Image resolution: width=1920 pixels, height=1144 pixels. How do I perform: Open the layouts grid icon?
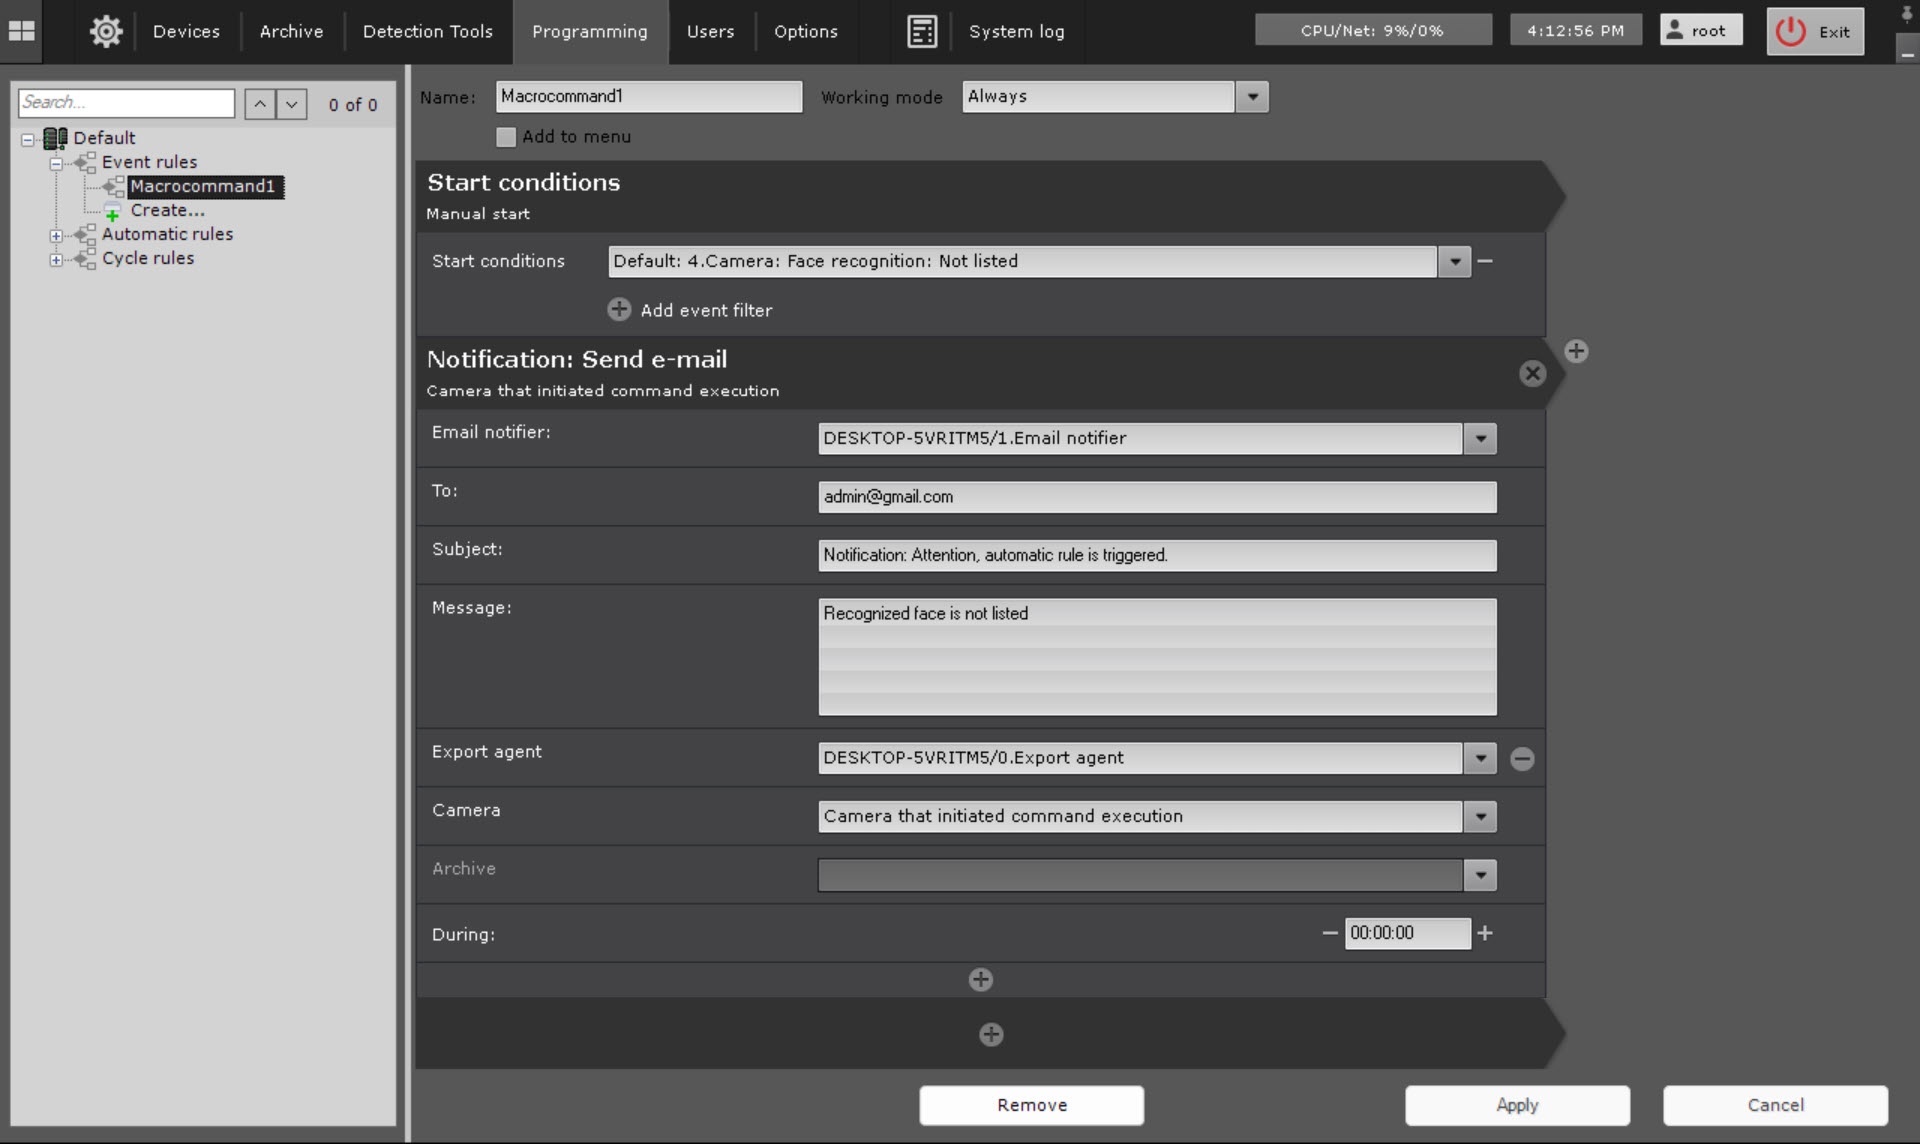(x=21, y=31)
